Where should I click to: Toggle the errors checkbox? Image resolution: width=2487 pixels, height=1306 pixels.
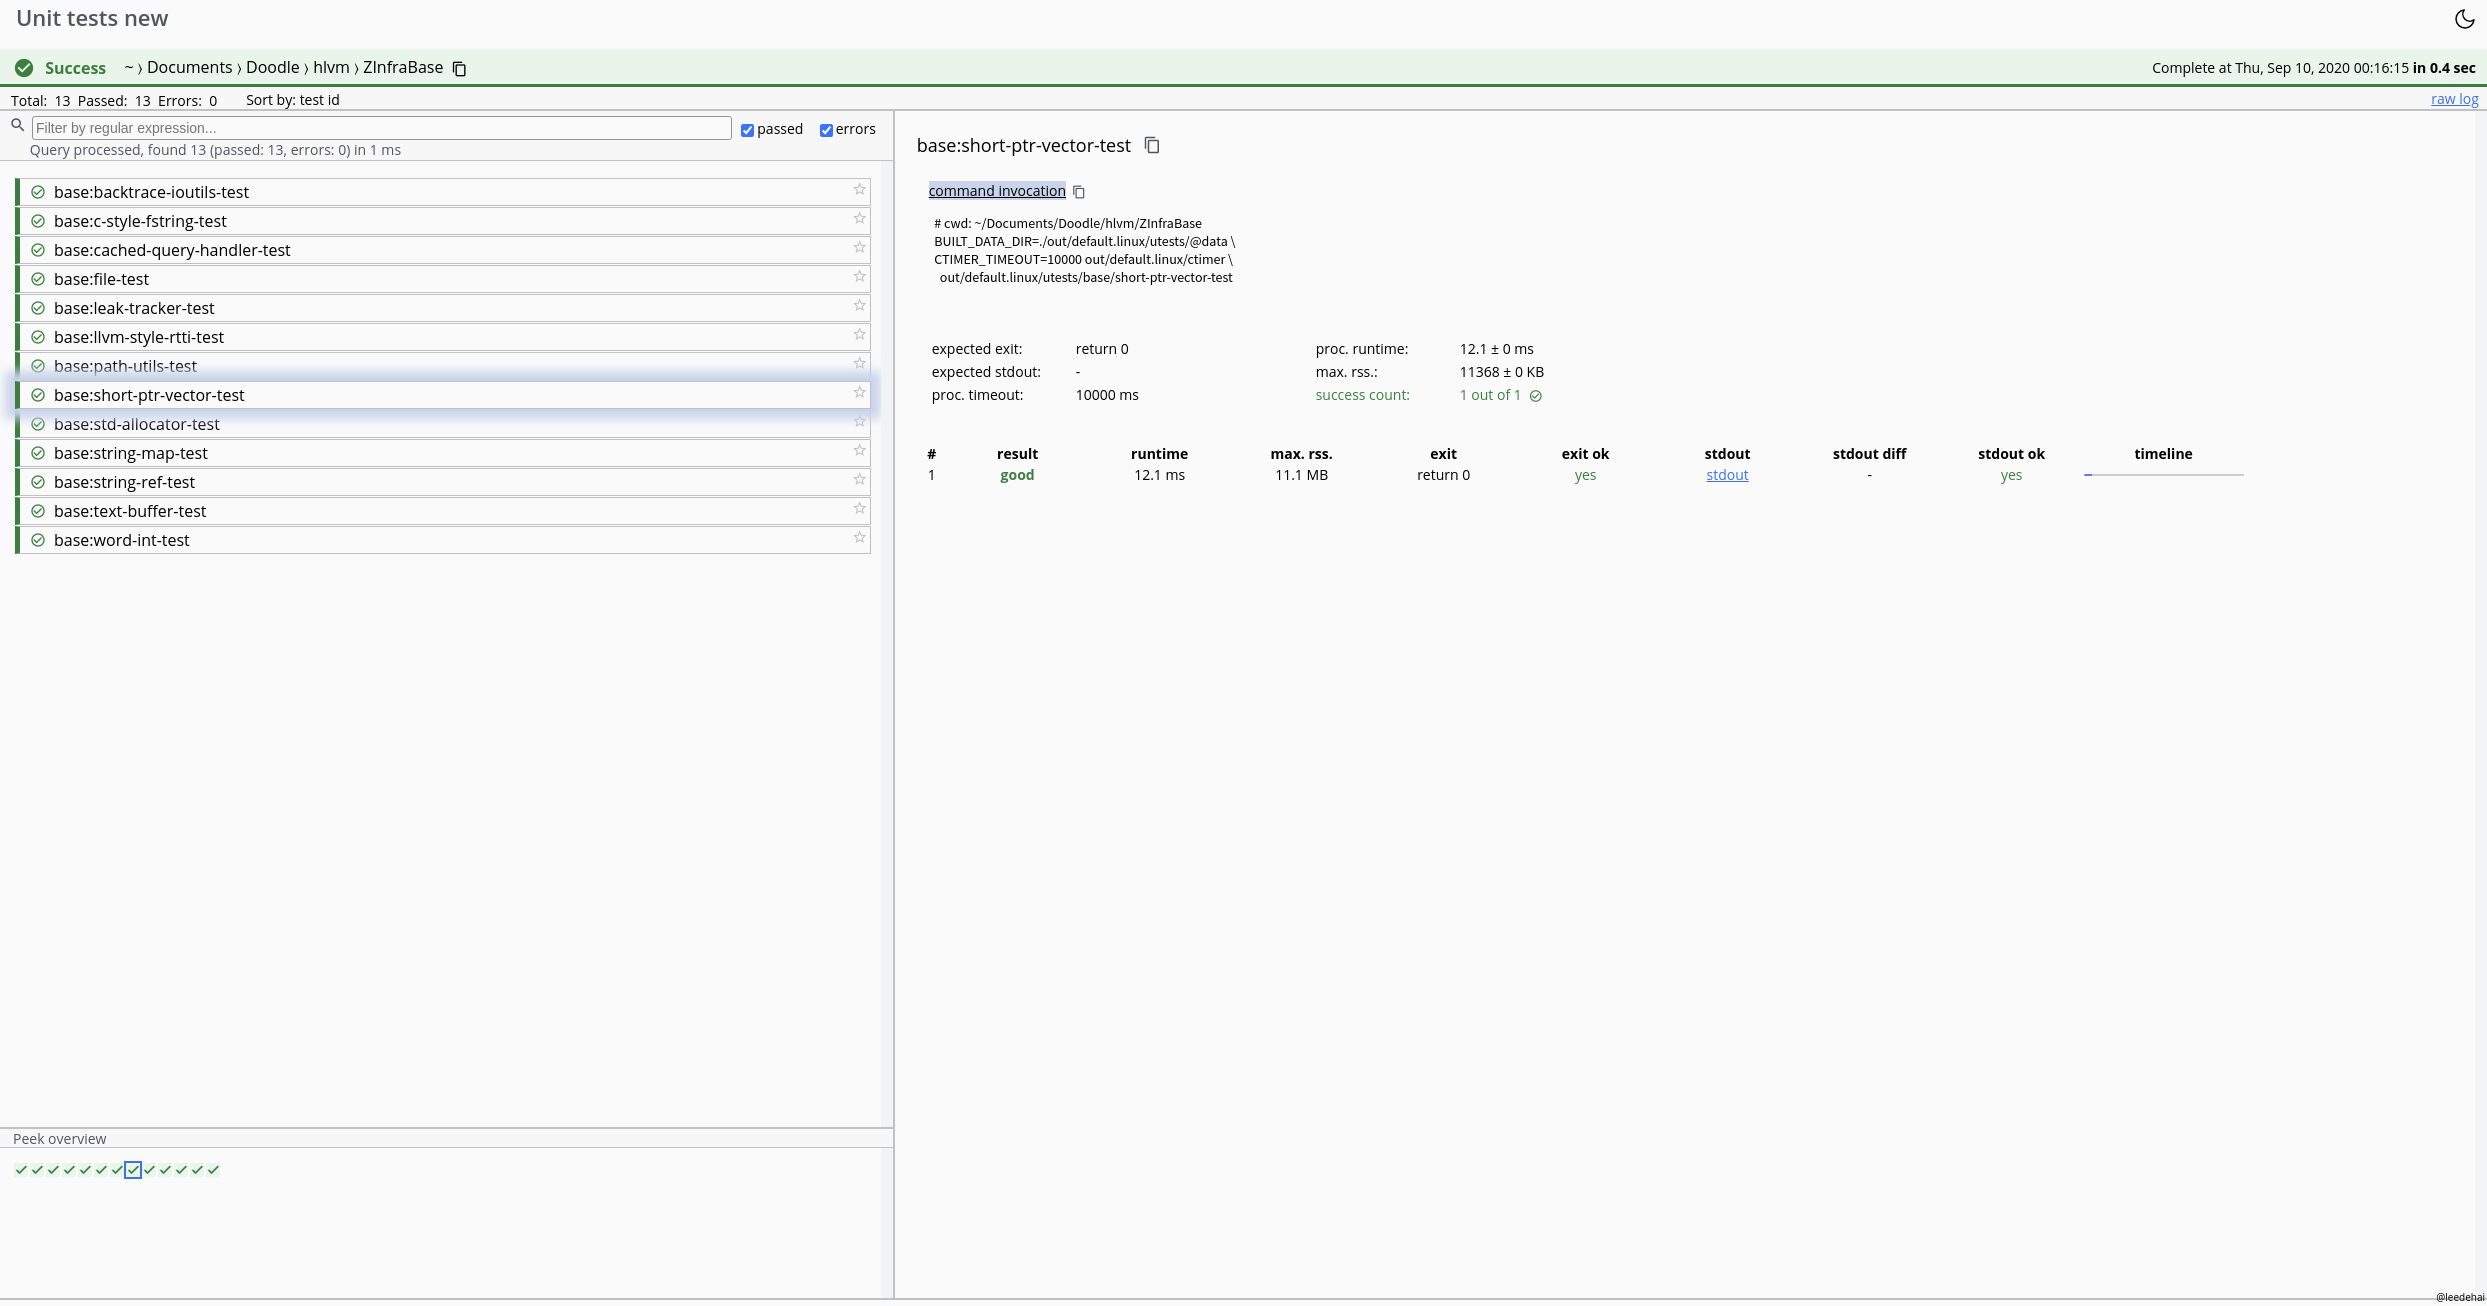click(826, 130)
